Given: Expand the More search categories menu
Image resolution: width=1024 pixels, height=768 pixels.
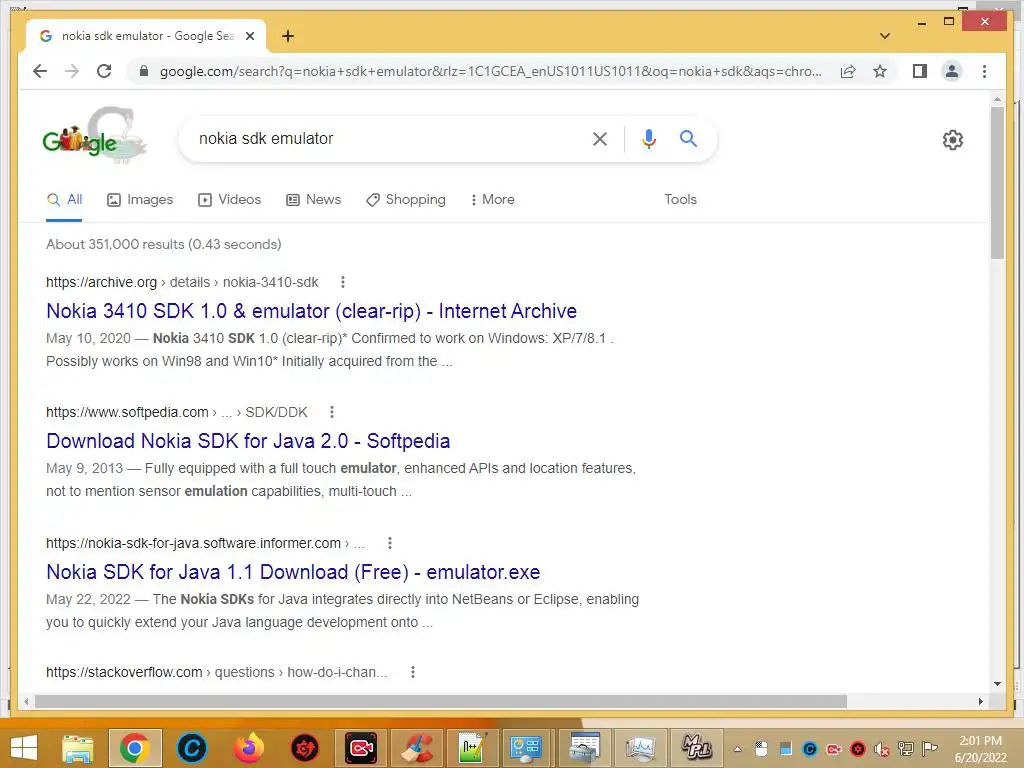Looking at the screenshot, I should click(492, 200).
